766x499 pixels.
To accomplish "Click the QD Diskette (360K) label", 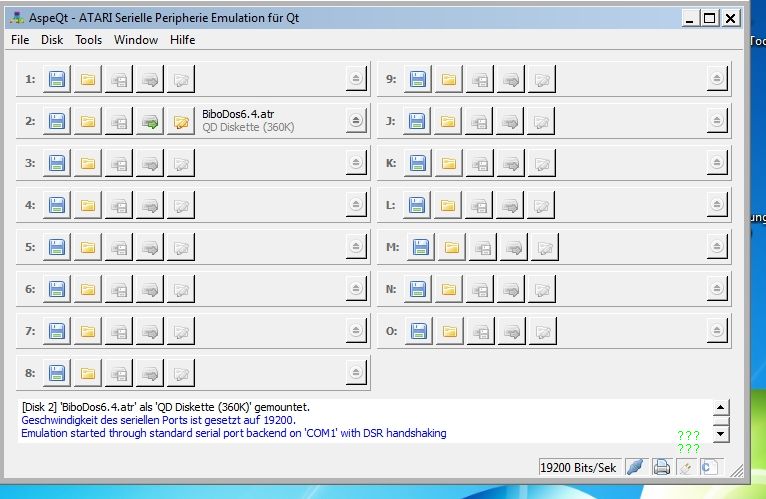I will coord(248,127).
